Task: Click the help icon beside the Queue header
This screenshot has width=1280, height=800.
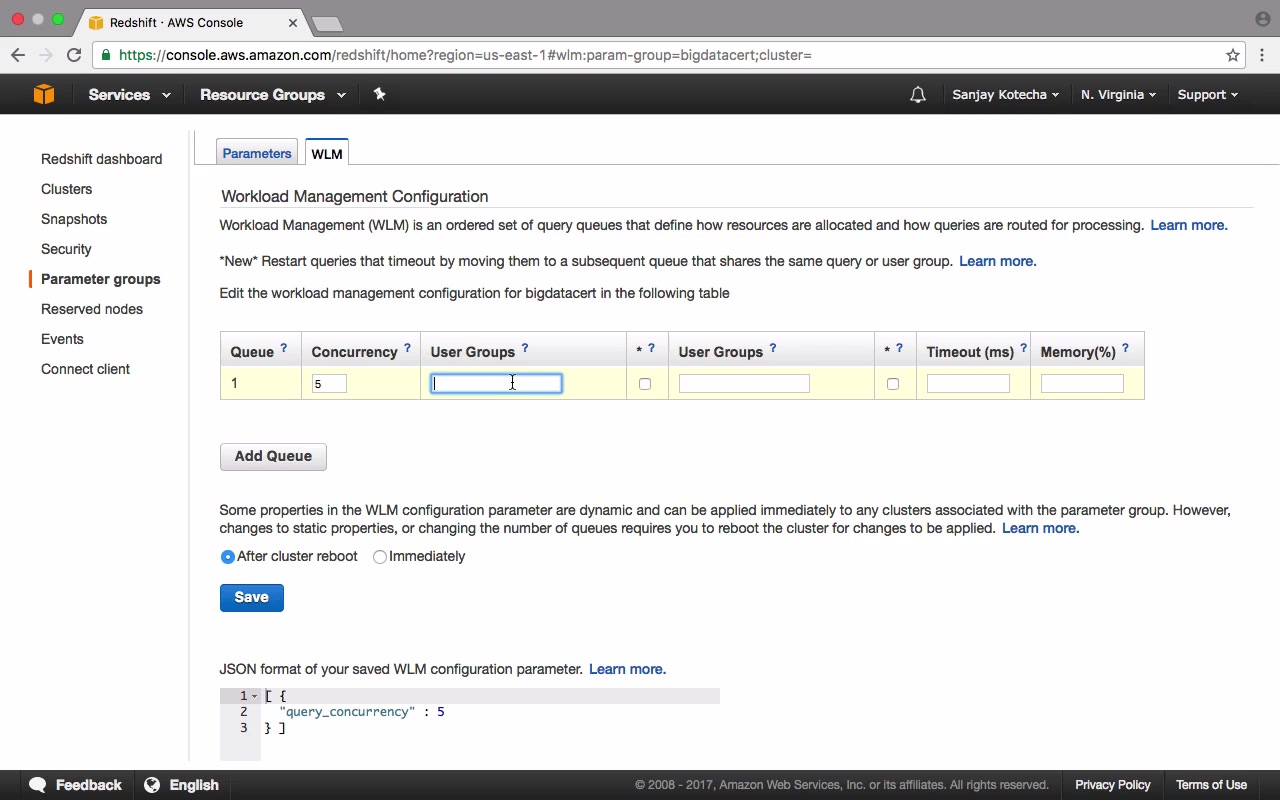Action: 283,348
